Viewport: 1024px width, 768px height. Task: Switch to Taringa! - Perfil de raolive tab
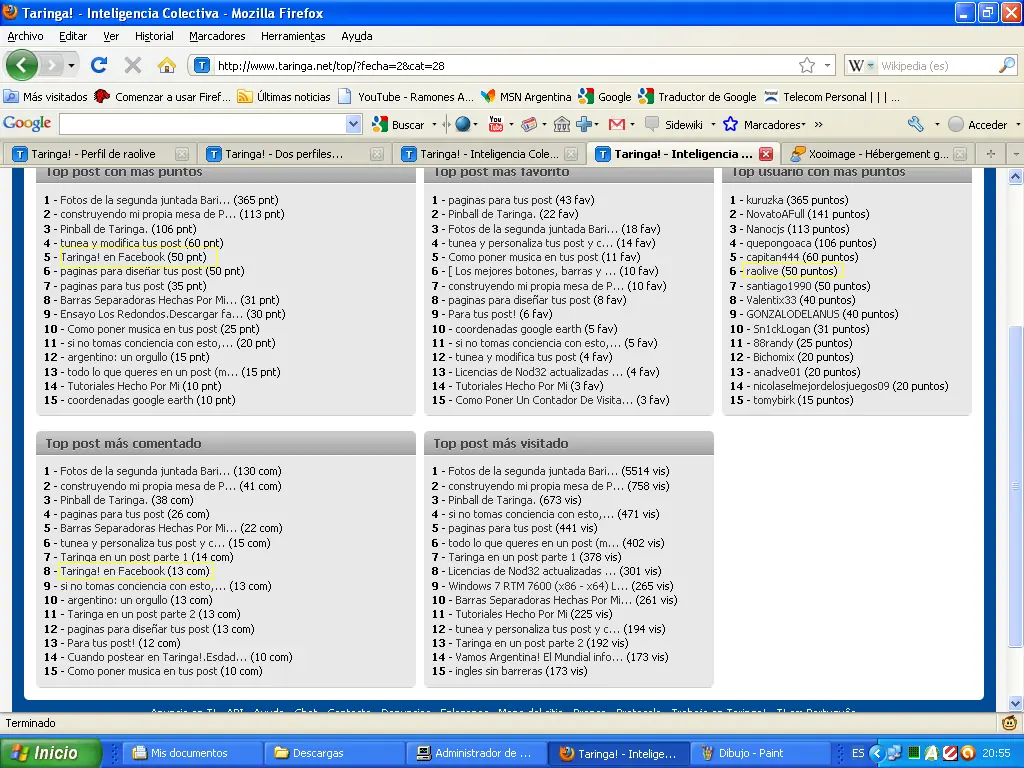click(x=101, y=154)
